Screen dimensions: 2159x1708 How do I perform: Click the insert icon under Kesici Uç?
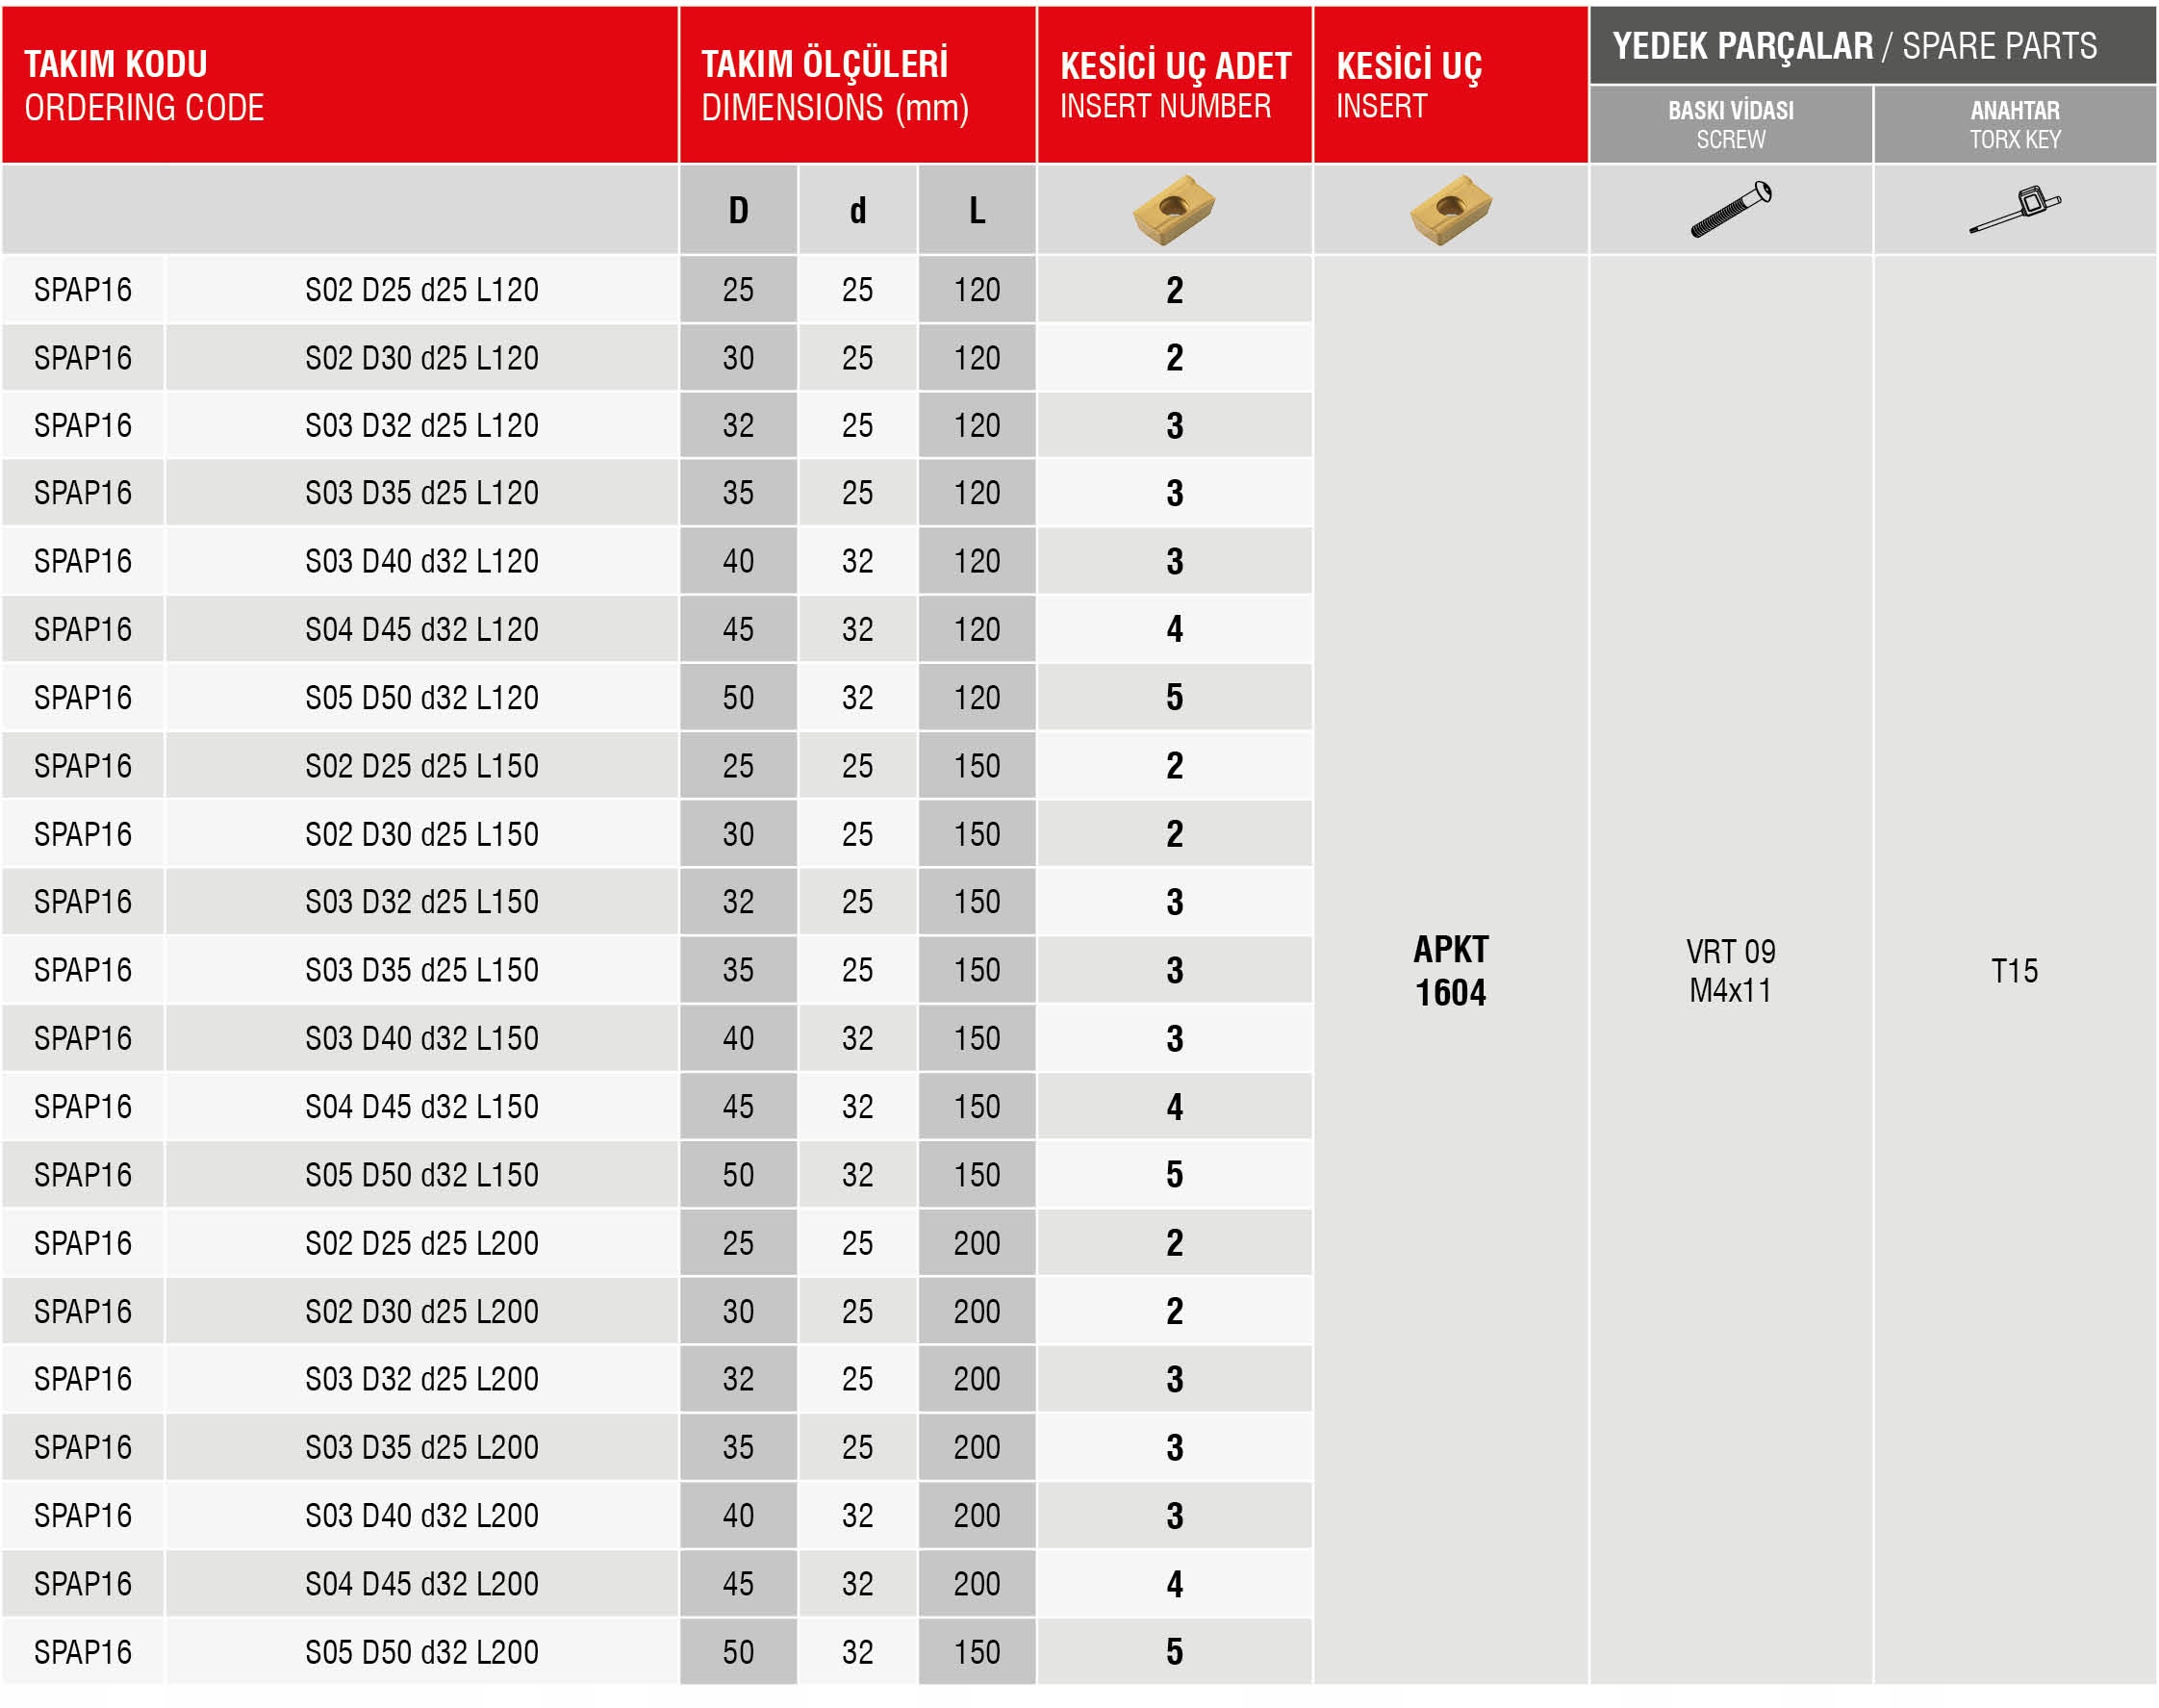[x=1450, y=209]
